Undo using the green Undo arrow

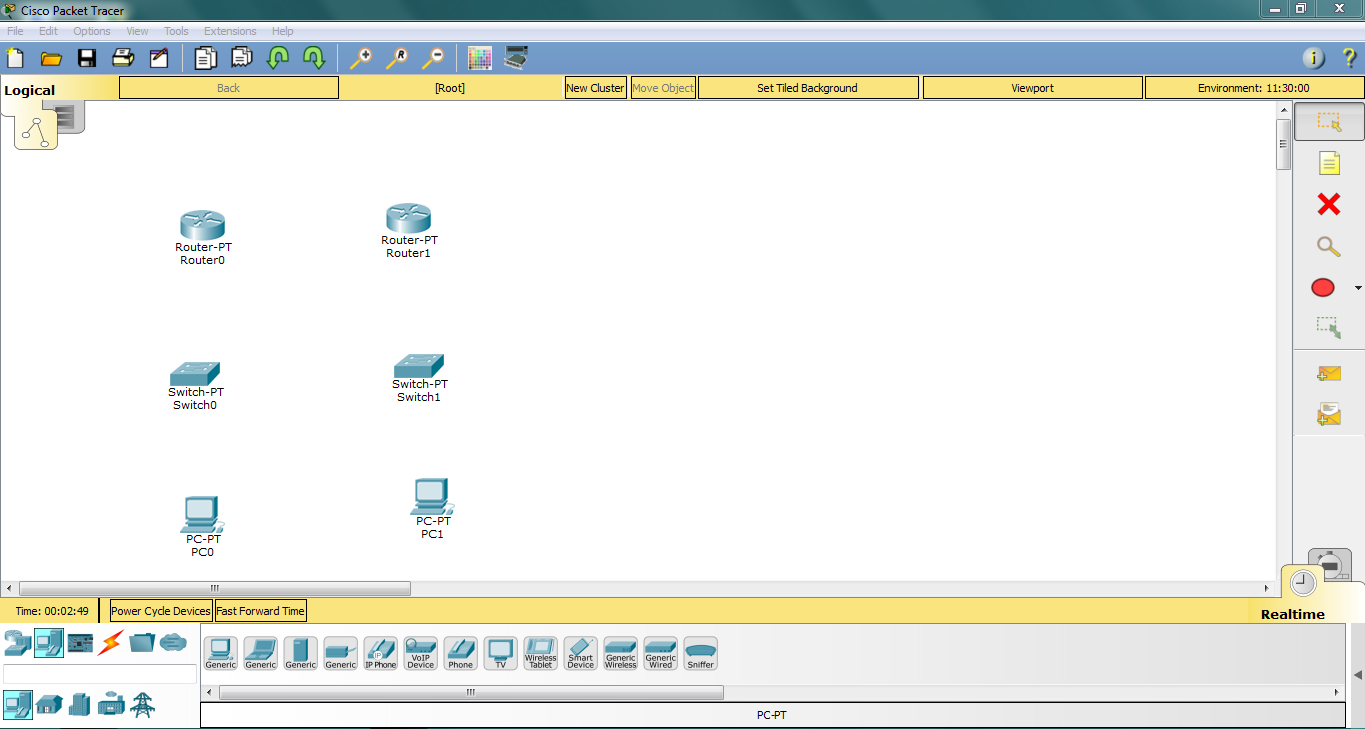277,58
